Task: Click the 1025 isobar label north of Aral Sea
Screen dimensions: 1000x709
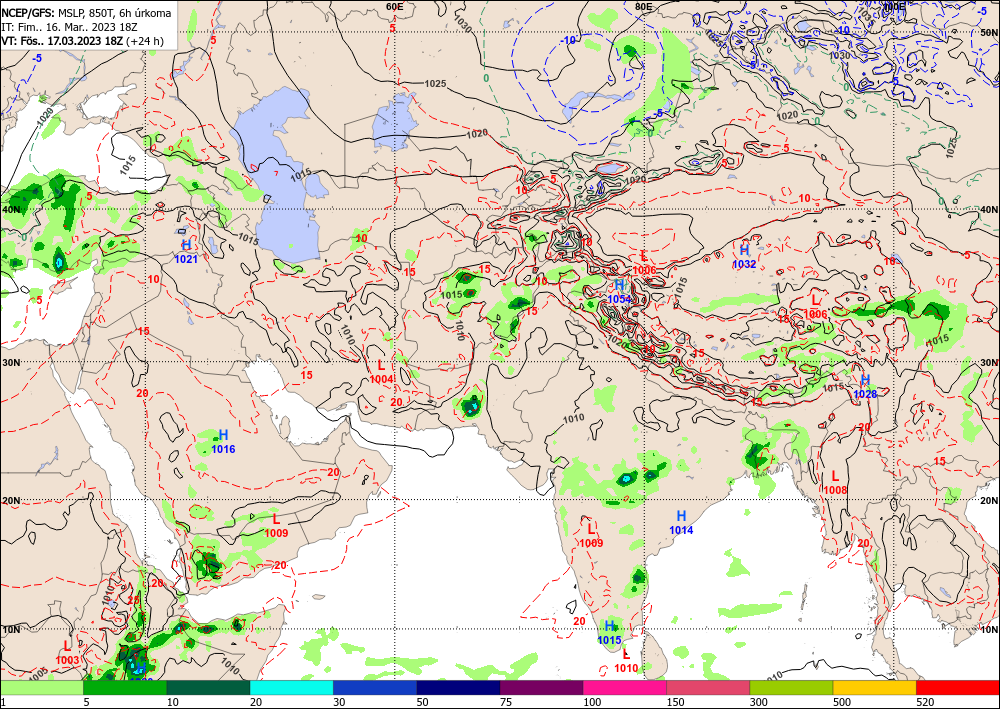Action: (x=435, y=84)
